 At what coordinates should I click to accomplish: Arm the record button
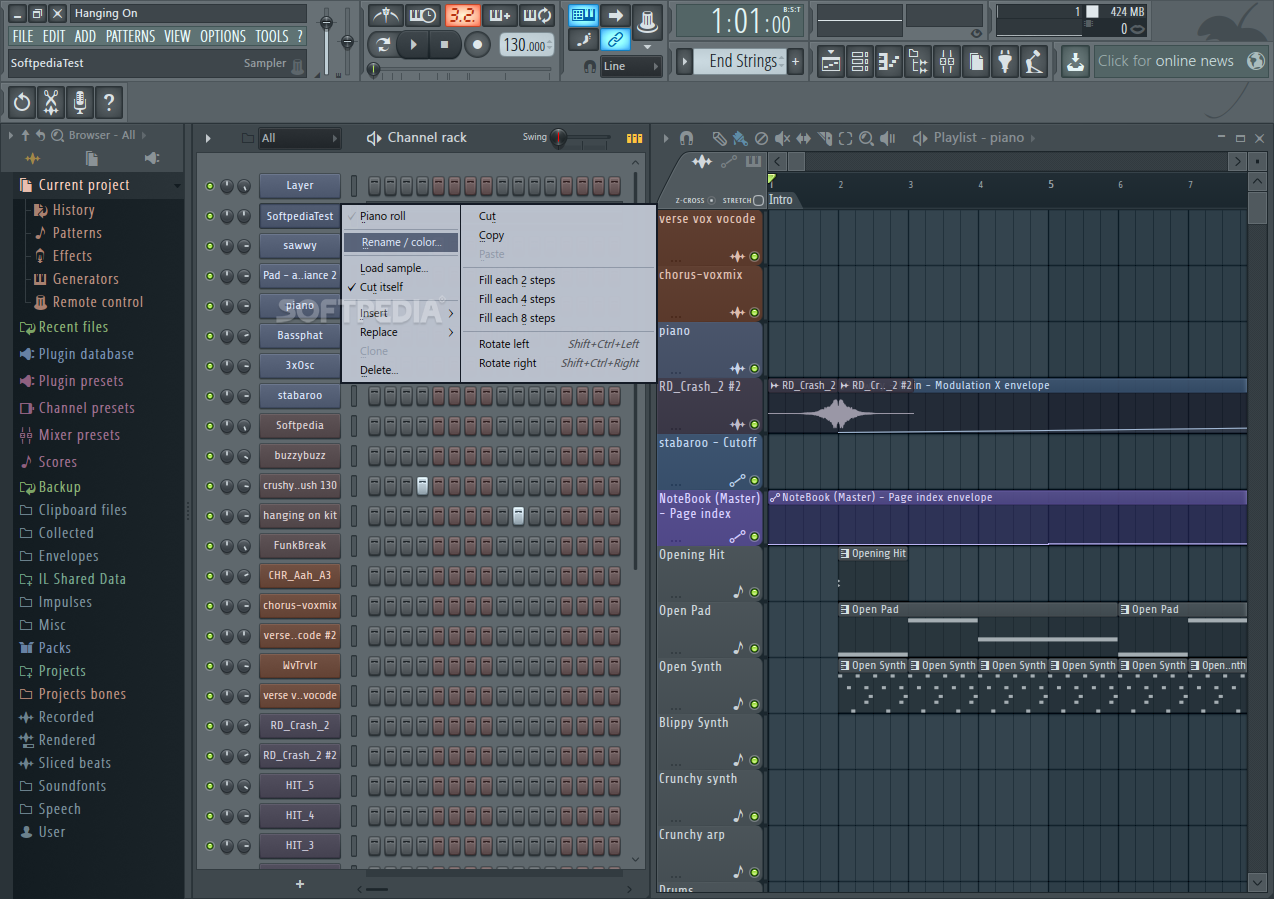point(478,44)
